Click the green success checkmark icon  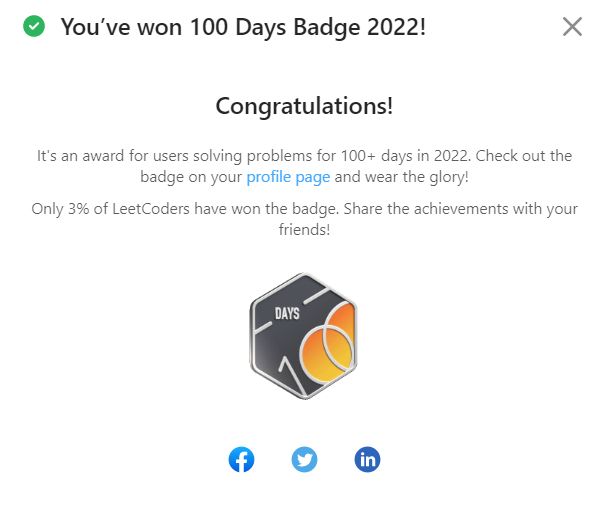click(34, 26)
